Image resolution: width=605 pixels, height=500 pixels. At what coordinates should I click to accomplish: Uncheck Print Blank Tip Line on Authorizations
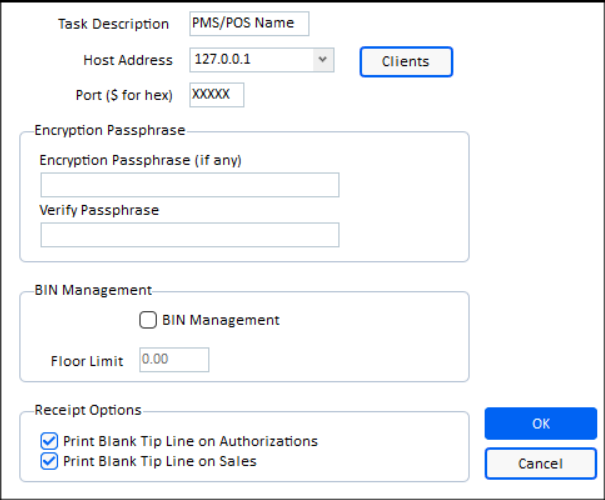click(49, 441)
